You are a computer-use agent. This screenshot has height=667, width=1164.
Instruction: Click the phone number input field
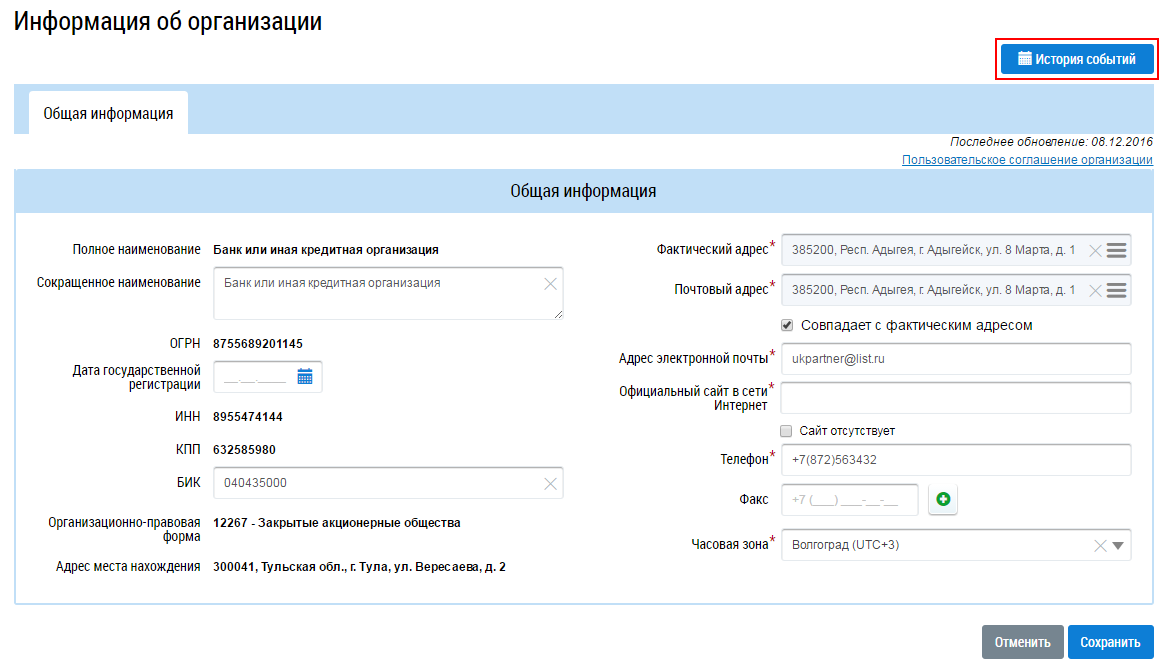955,460
